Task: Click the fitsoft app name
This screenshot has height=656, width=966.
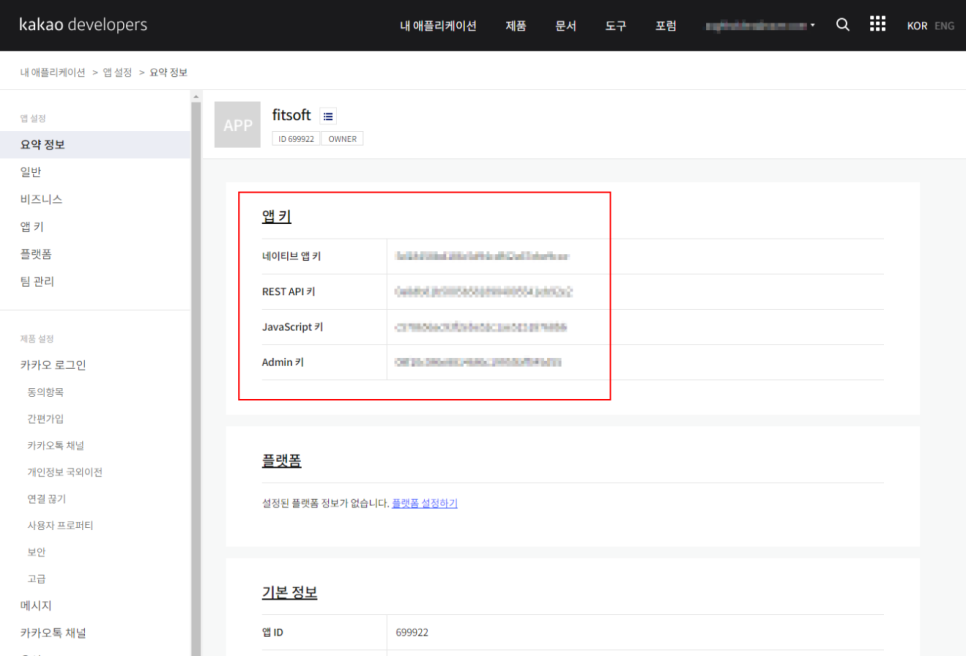Action: point(291,115)
